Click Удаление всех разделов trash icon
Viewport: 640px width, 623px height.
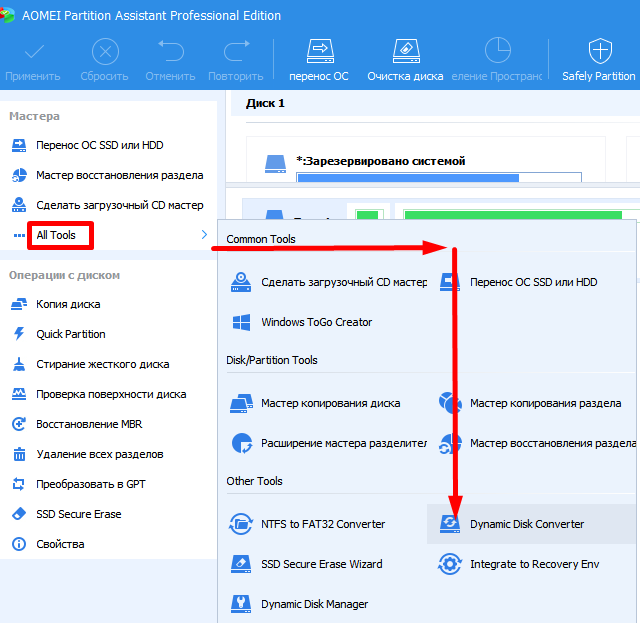point(19,454)
